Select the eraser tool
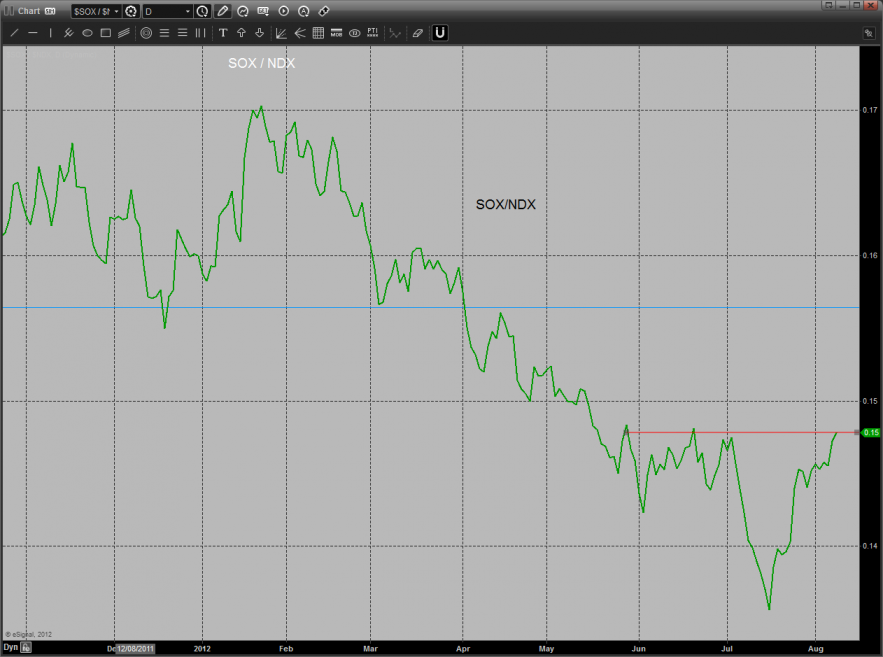This screenshot has height=657, width=883. (x=418, y=33)
